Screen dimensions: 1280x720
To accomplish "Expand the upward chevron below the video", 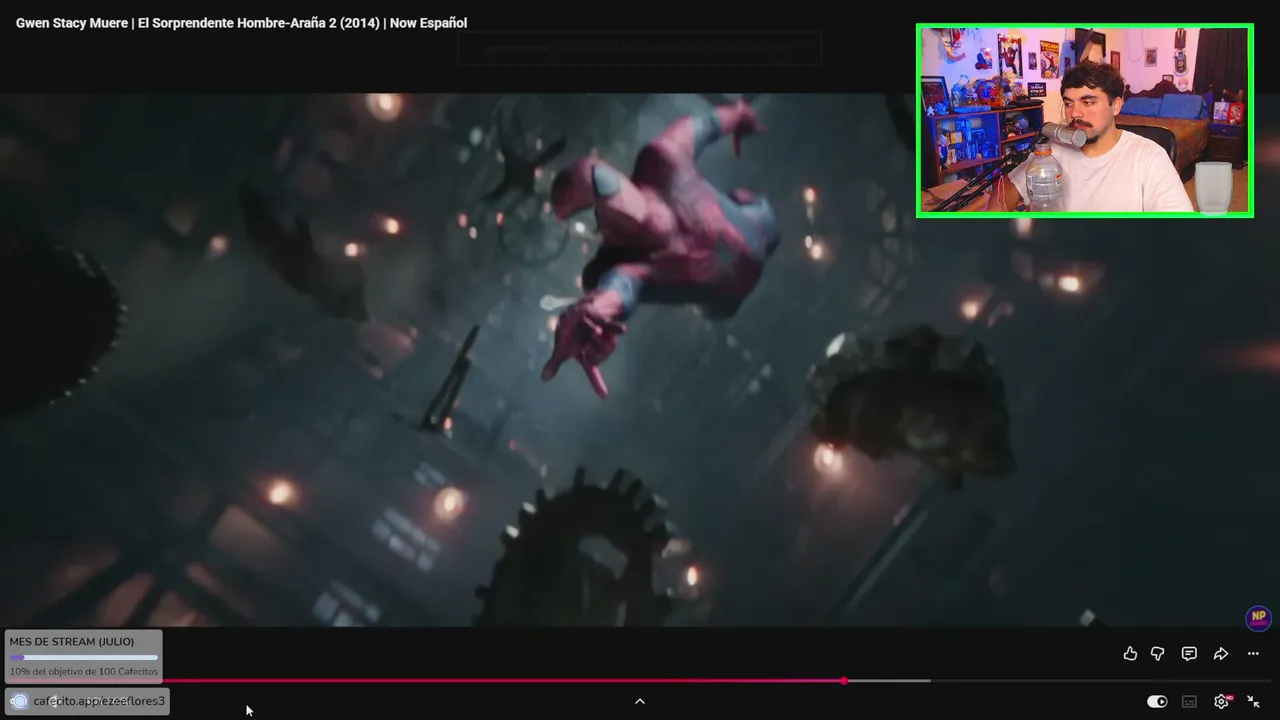I will (x=640, y=702).
